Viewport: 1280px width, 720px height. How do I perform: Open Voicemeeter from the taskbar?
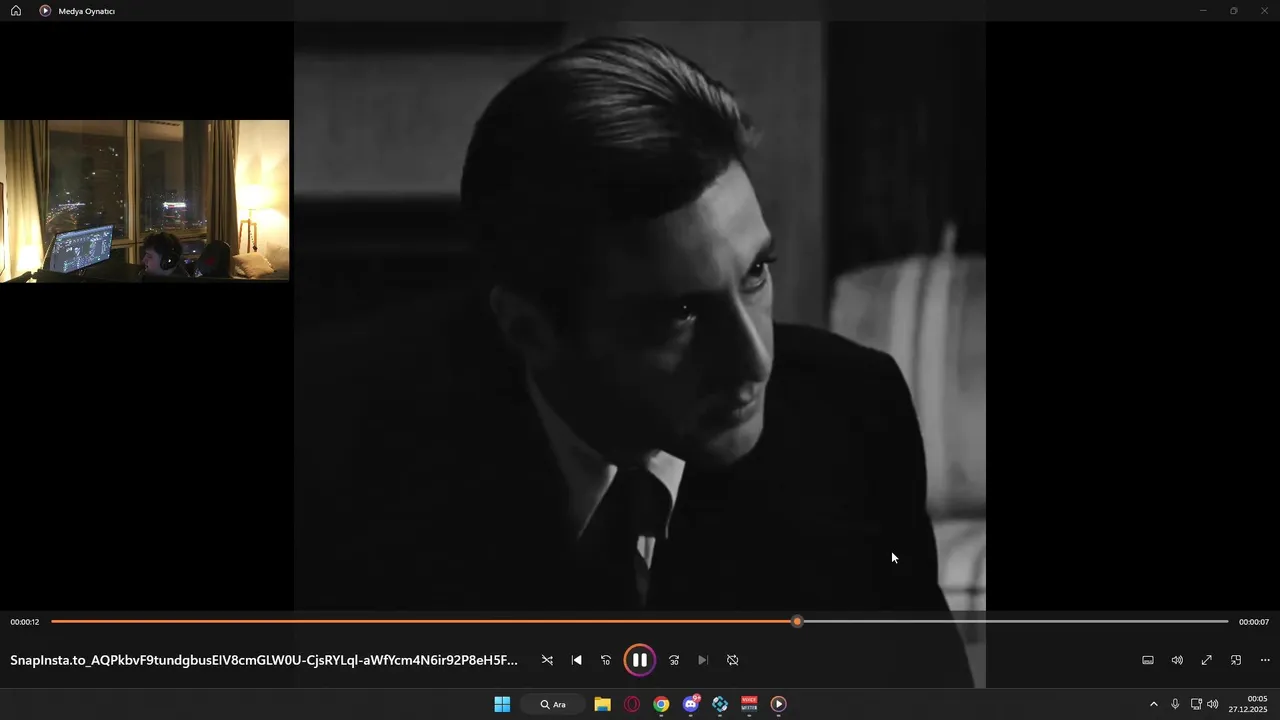point(749,704)
